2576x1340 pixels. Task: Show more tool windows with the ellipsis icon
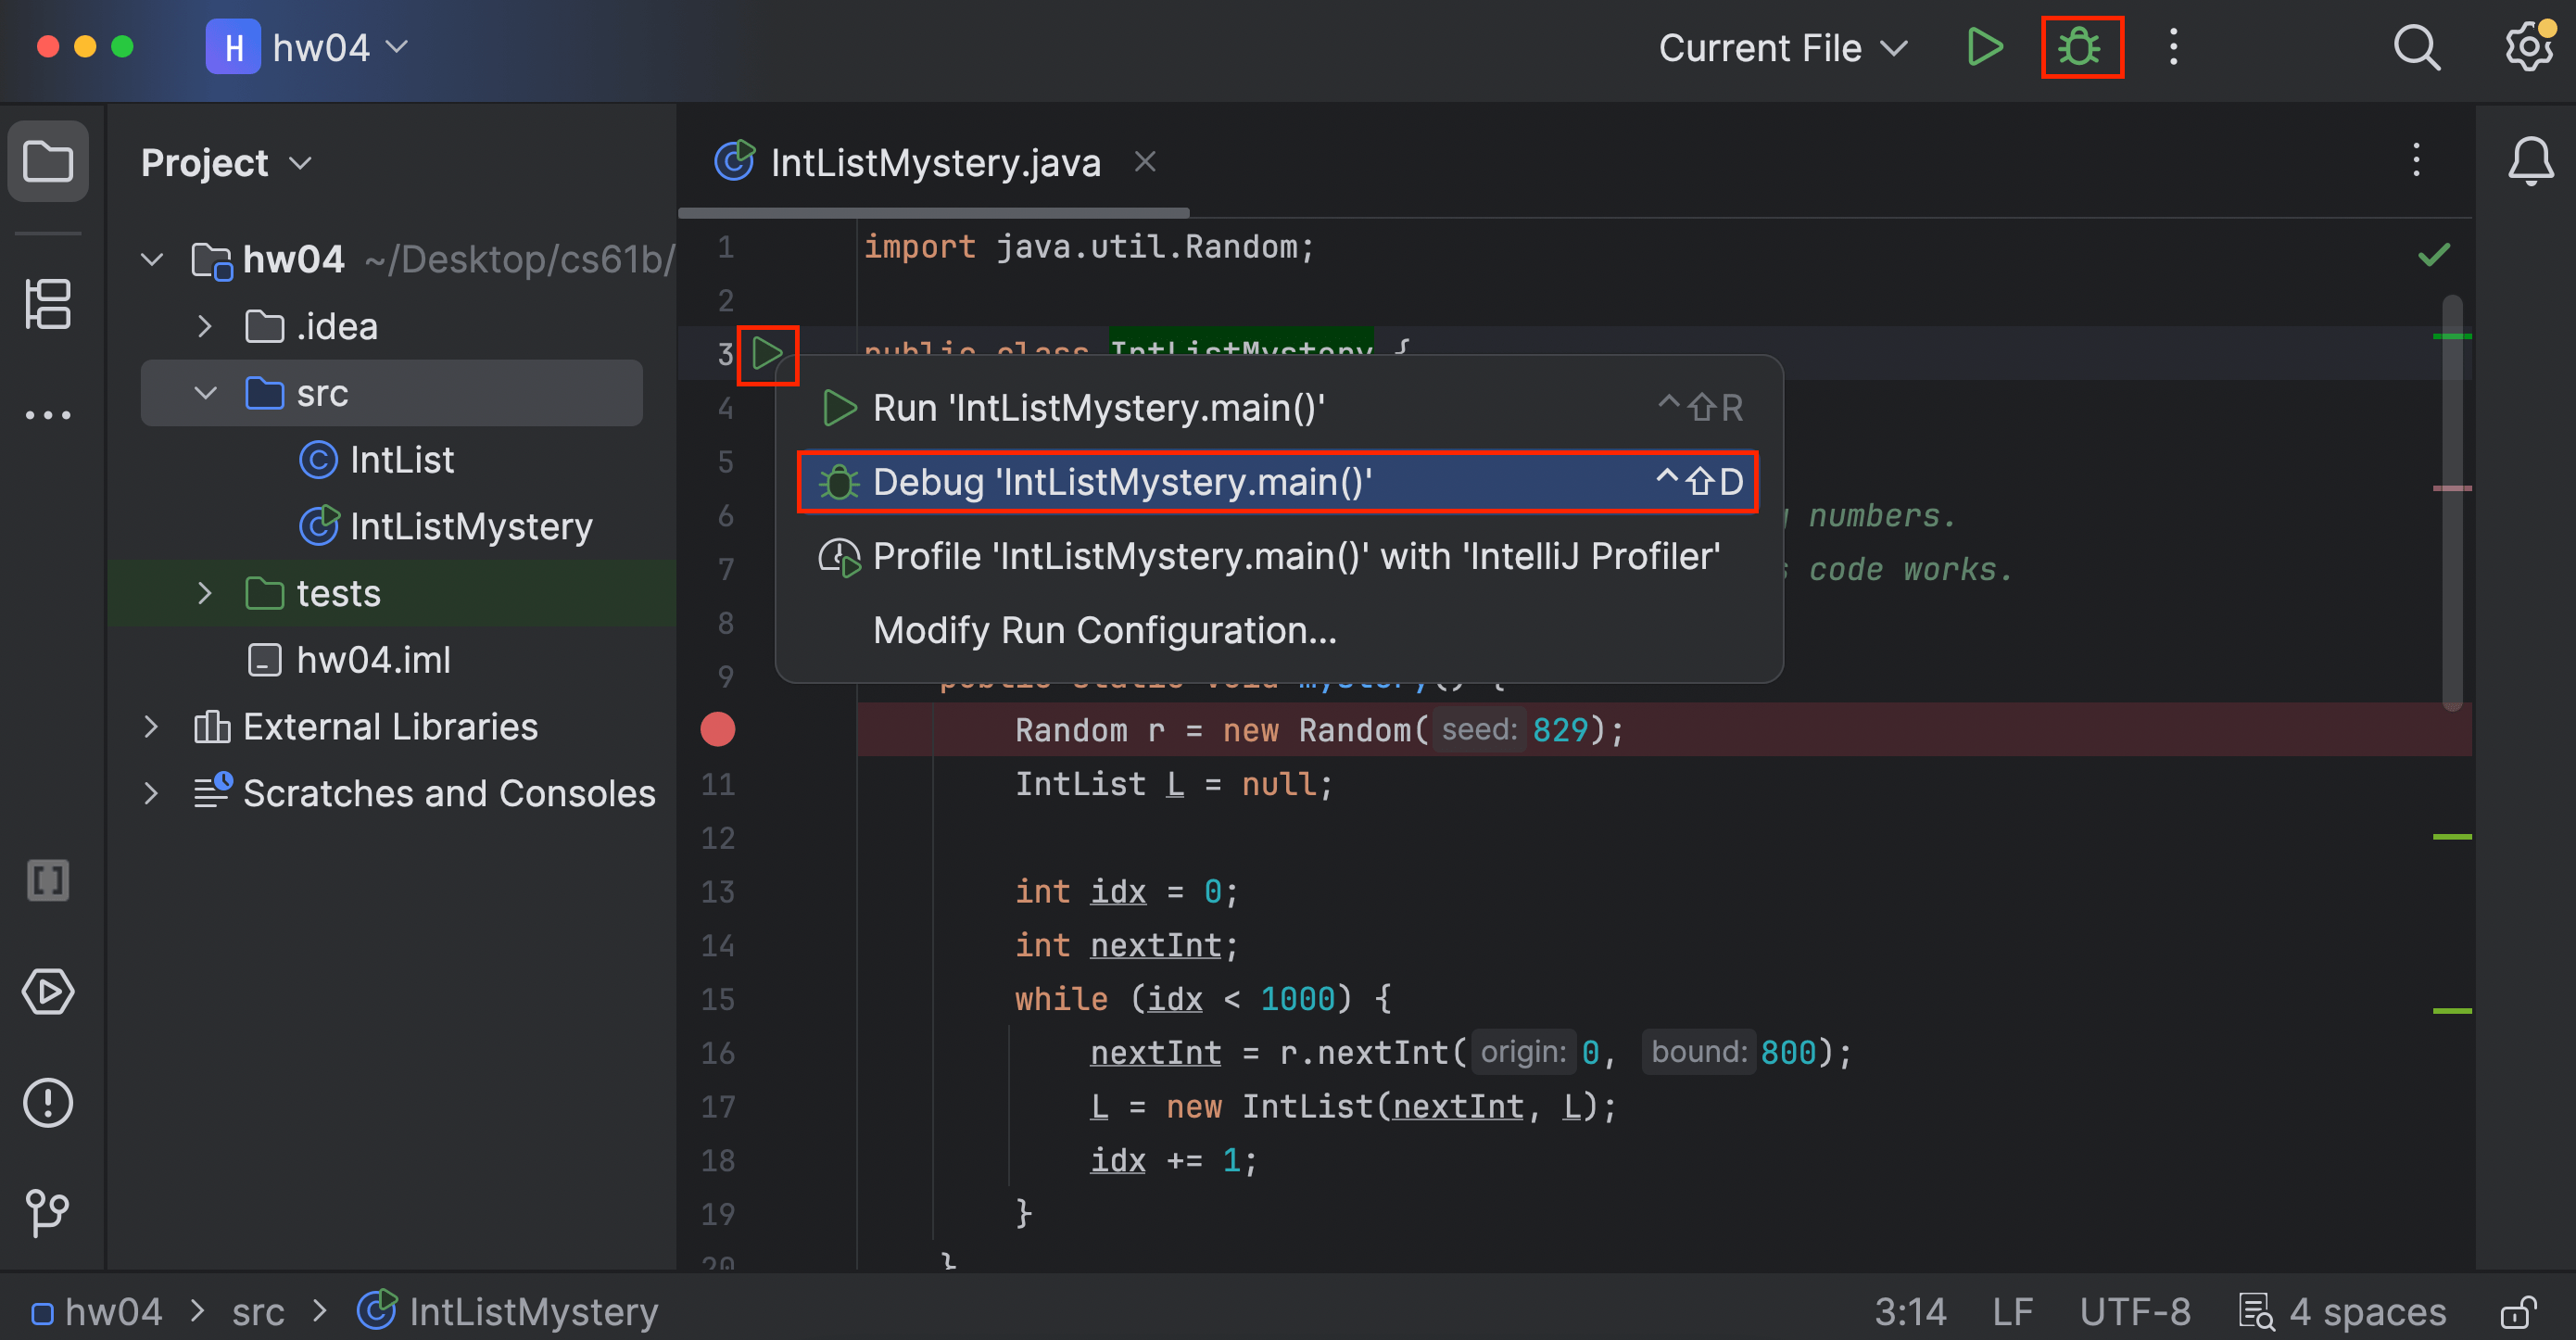point(48,414)
